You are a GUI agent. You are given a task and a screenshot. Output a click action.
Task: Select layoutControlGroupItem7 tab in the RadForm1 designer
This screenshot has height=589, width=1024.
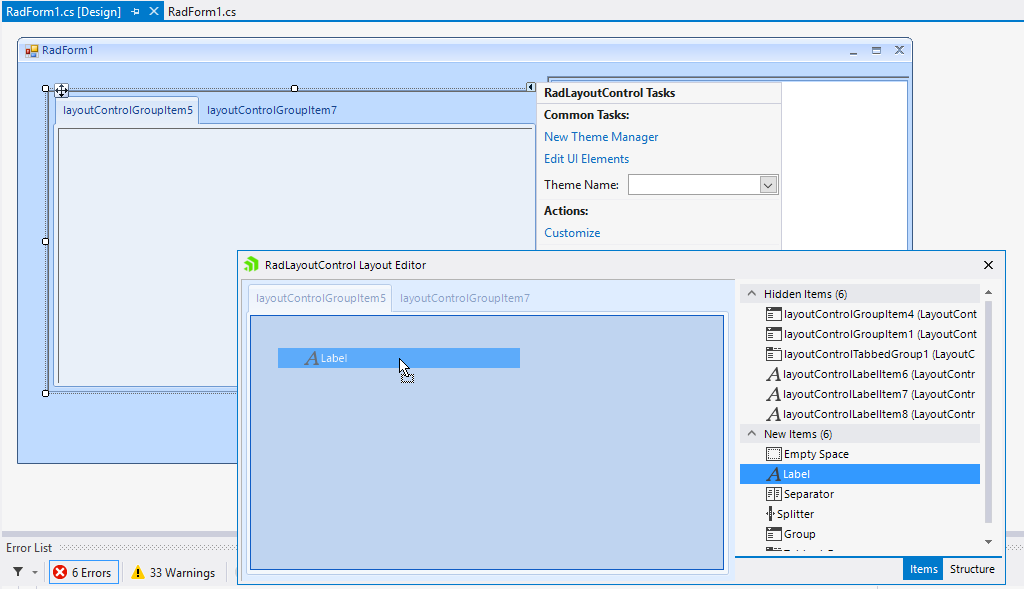(x=272, y=110)
